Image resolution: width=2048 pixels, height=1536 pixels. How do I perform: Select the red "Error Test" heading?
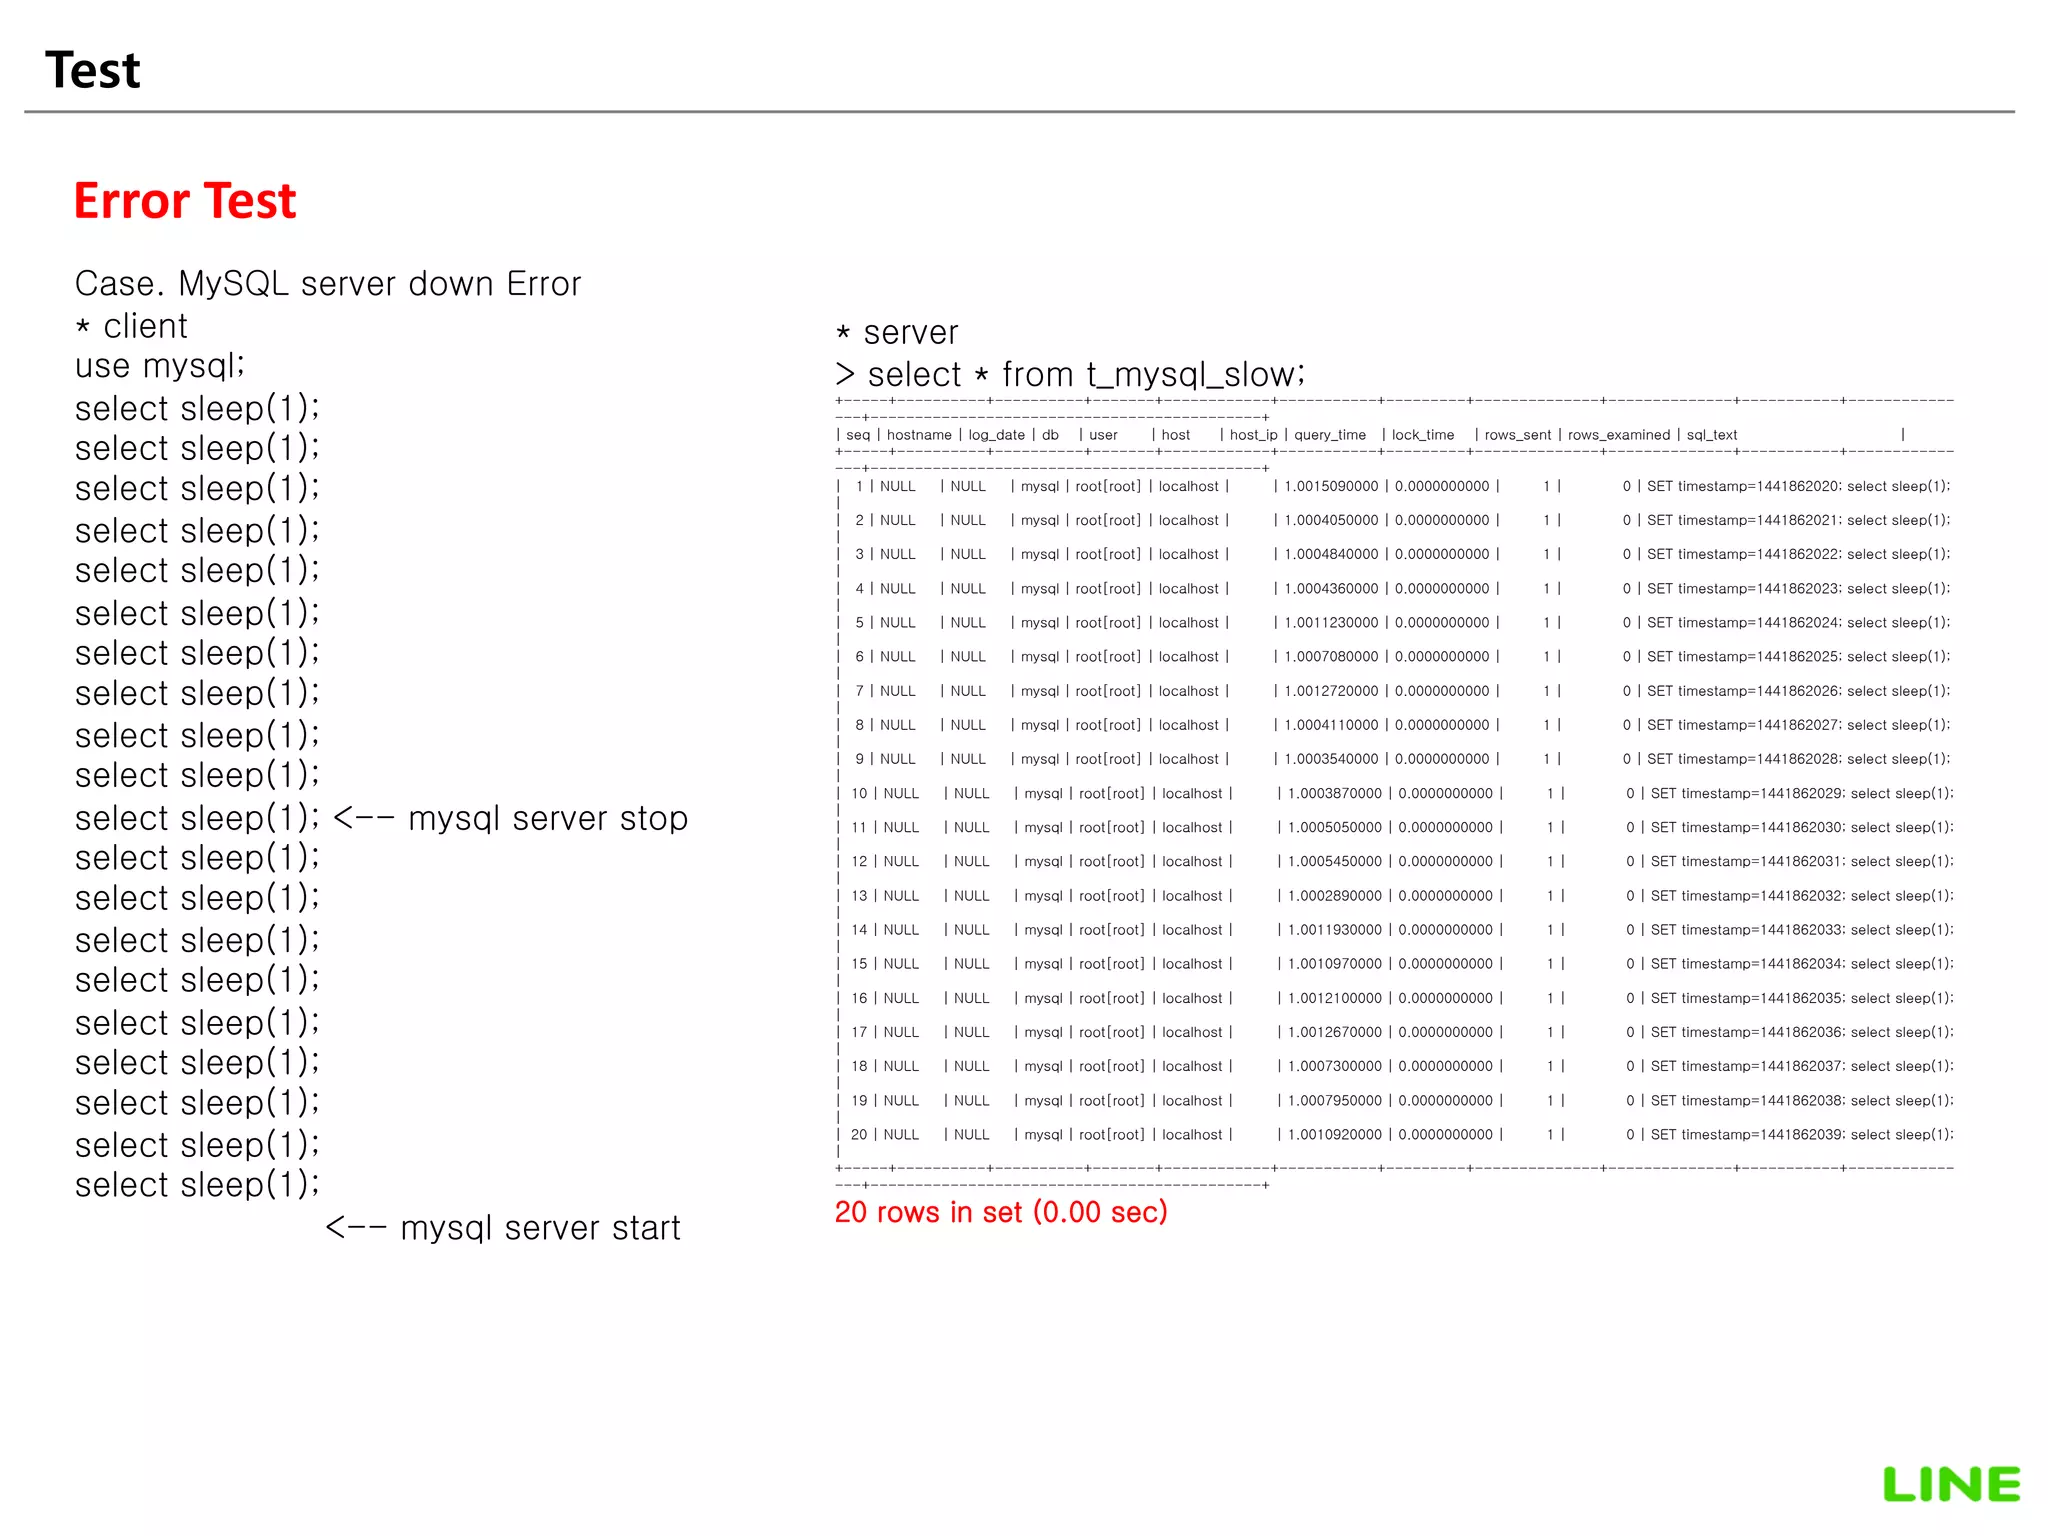coord(185,200)
